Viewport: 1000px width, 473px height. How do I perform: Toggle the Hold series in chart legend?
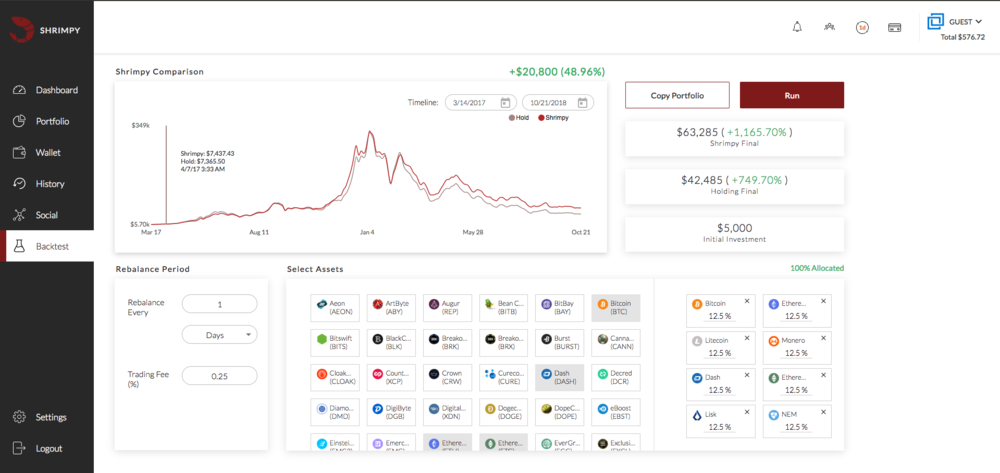[x=519, y=118]
